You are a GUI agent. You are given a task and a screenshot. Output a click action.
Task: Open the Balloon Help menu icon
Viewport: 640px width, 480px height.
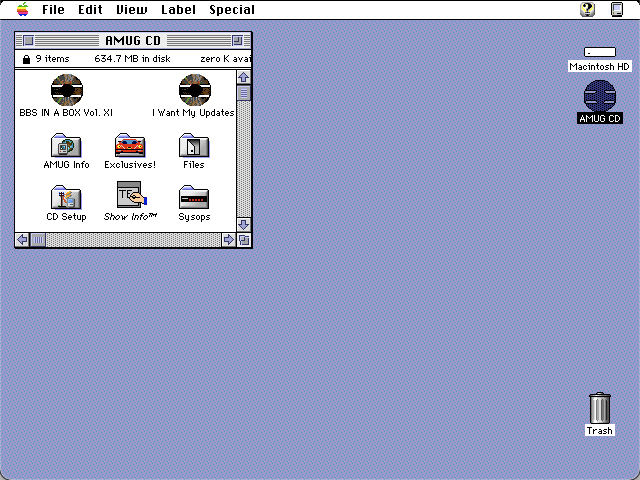587,9
